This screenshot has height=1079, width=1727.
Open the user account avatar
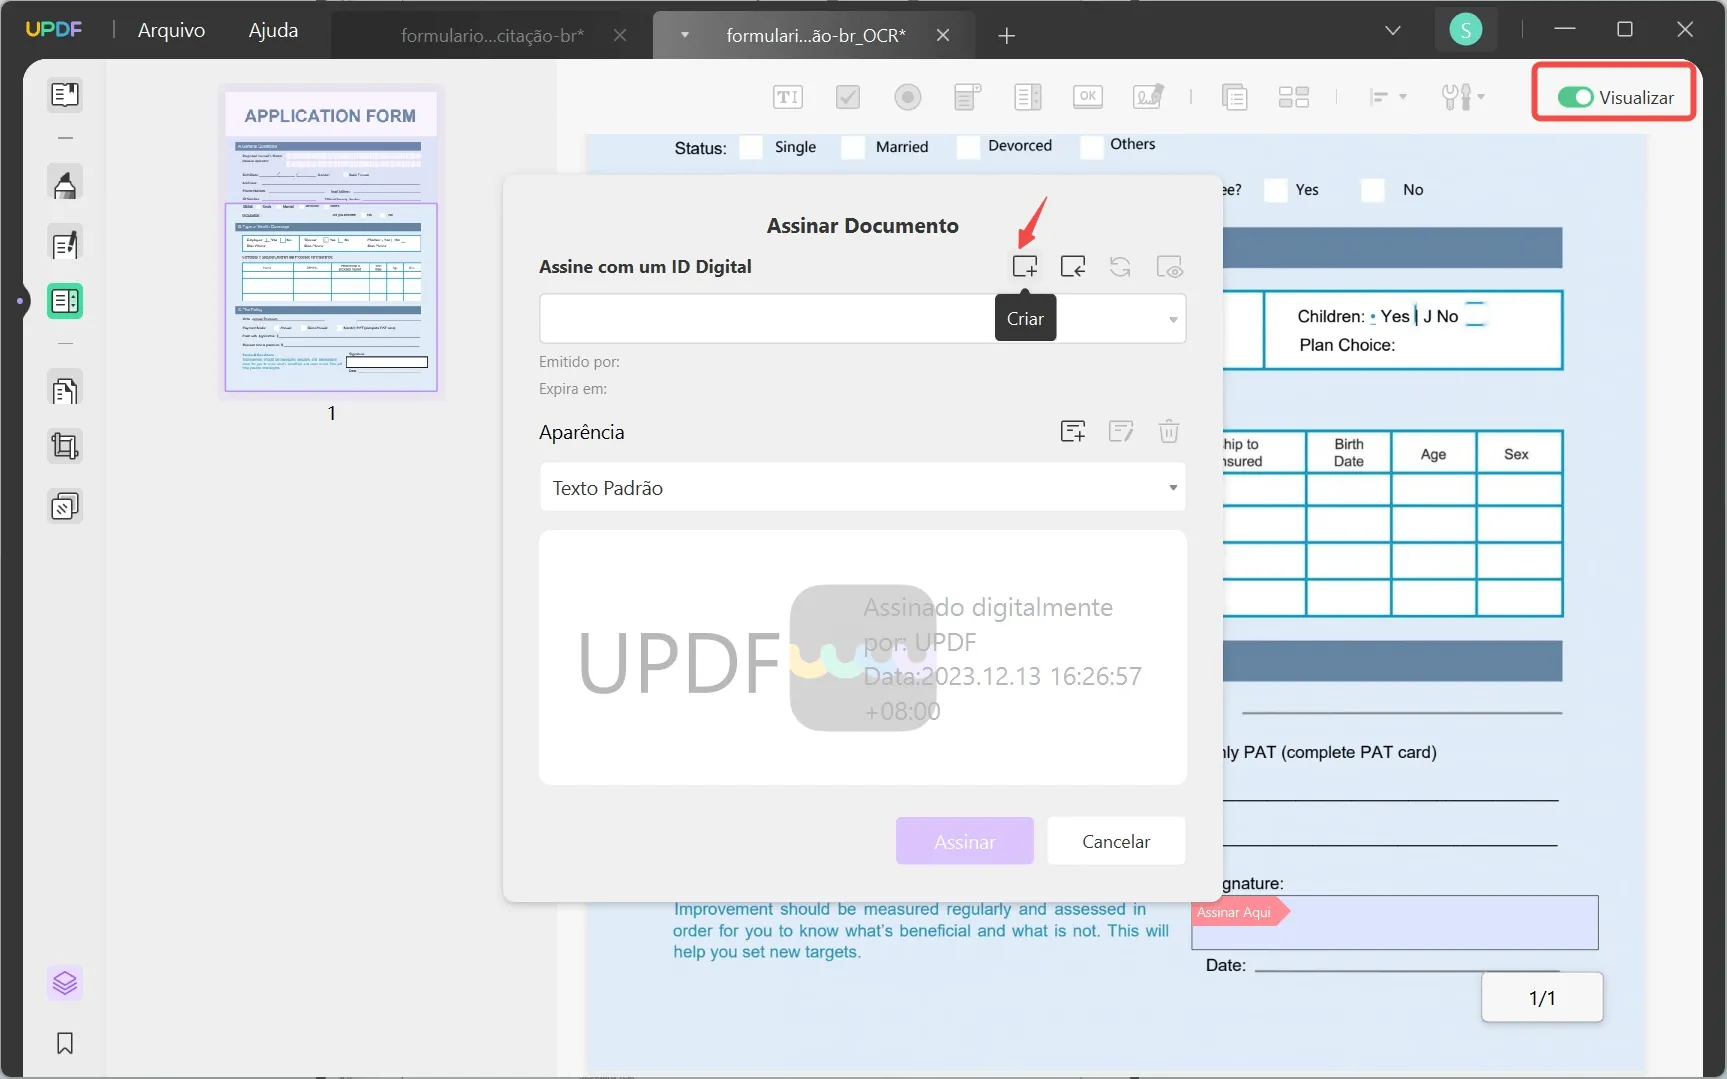1466,30
